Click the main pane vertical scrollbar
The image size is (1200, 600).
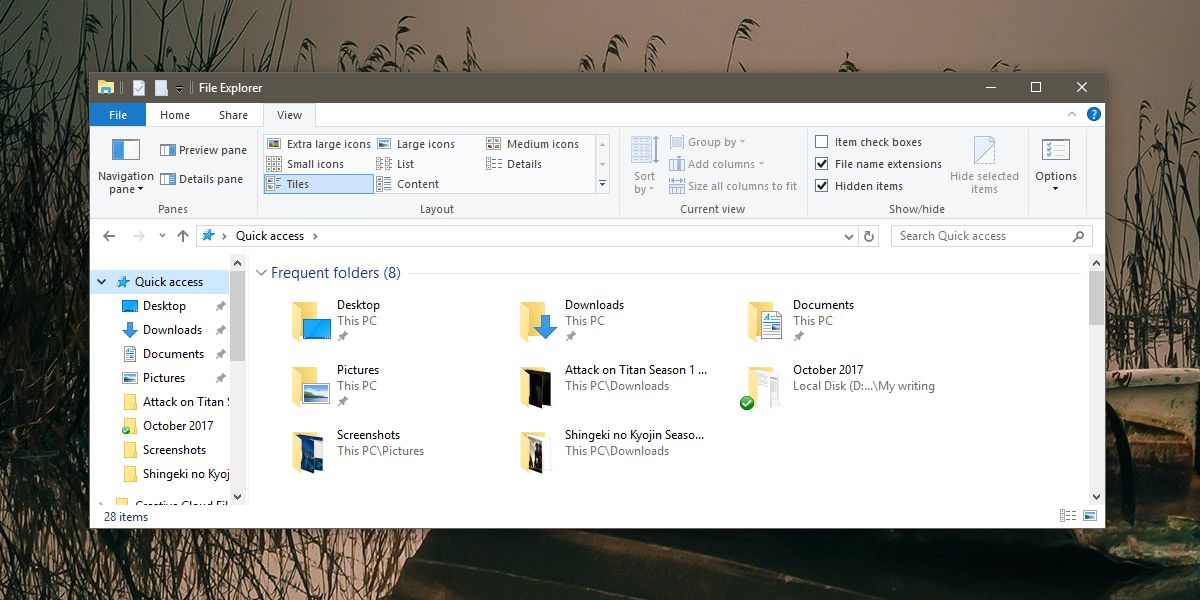[x=1096, y=380]
